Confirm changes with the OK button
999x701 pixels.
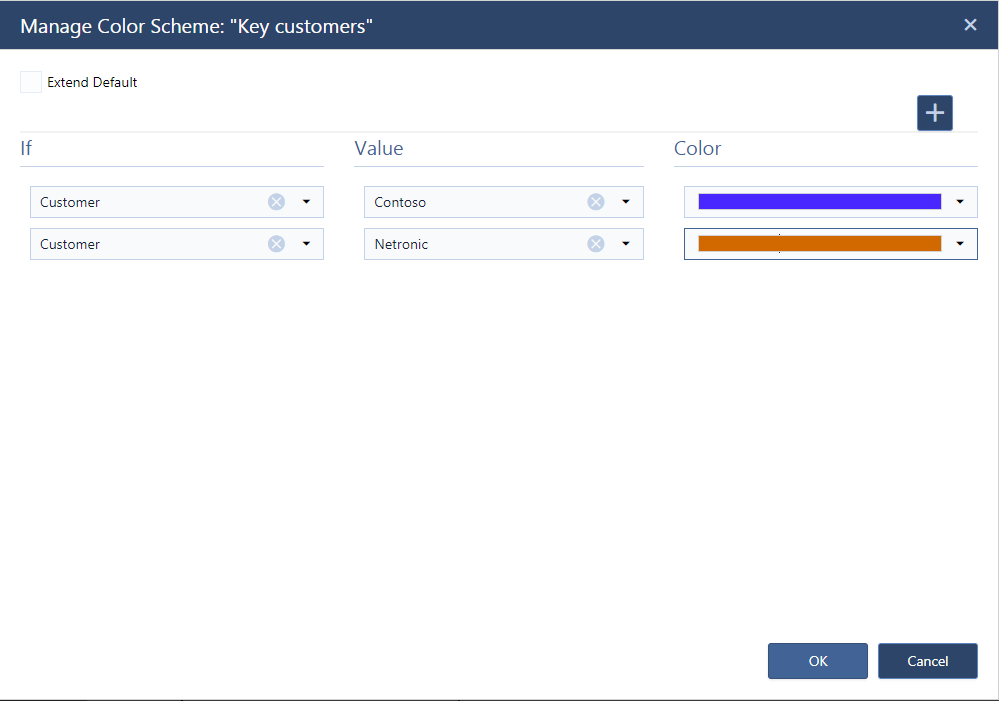tap(817, 661)
